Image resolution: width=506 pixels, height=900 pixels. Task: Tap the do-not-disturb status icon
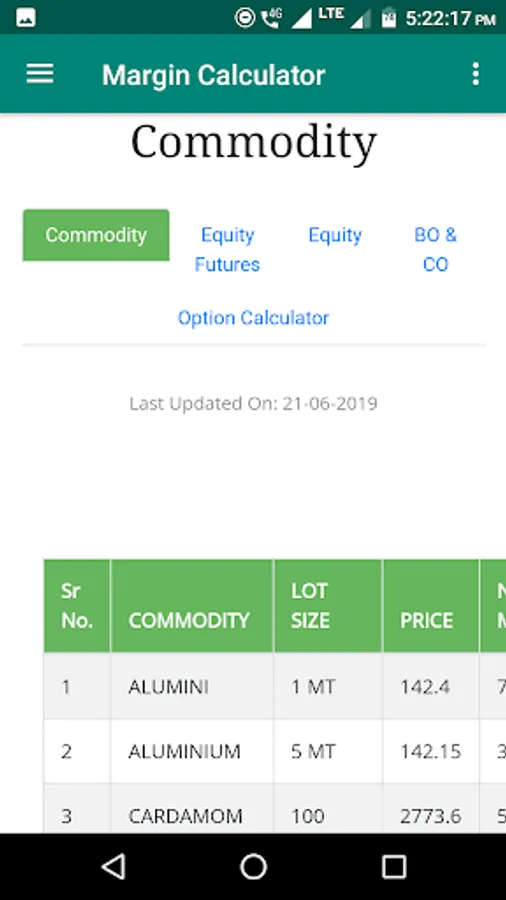244,18
